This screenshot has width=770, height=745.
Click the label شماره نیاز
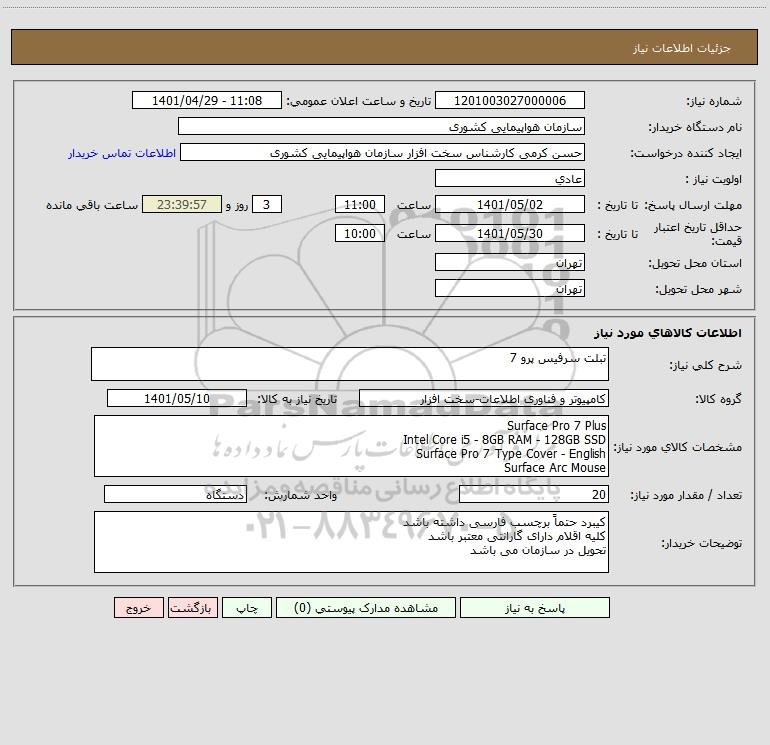pyautogui.click(x=714, y=102)
